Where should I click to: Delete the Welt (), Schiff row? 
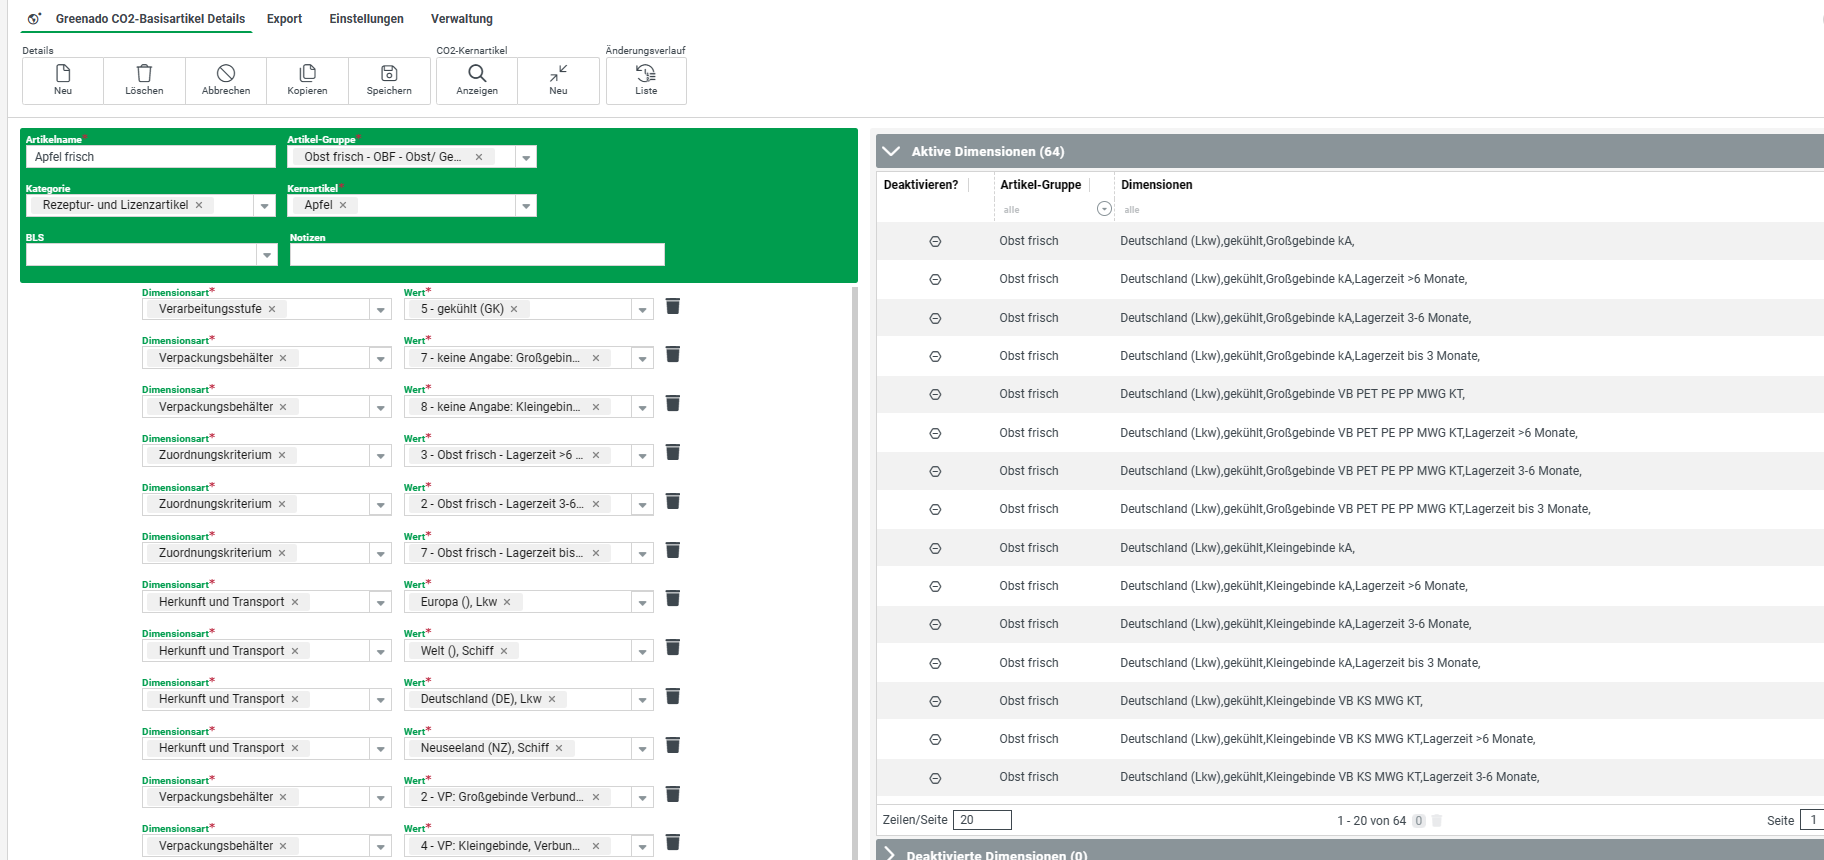(x=673, y=647)
